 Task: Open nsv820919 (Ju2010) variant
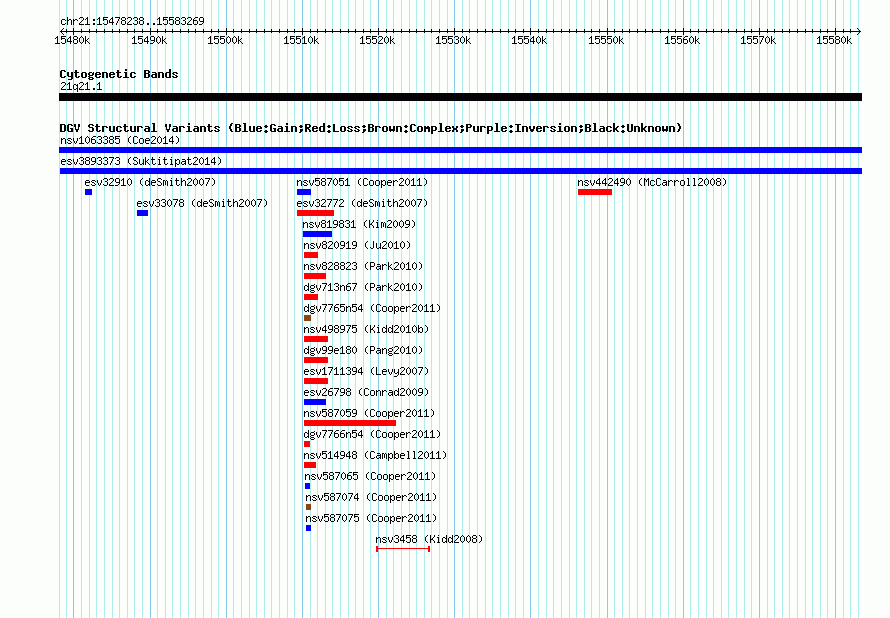point(357,245)
